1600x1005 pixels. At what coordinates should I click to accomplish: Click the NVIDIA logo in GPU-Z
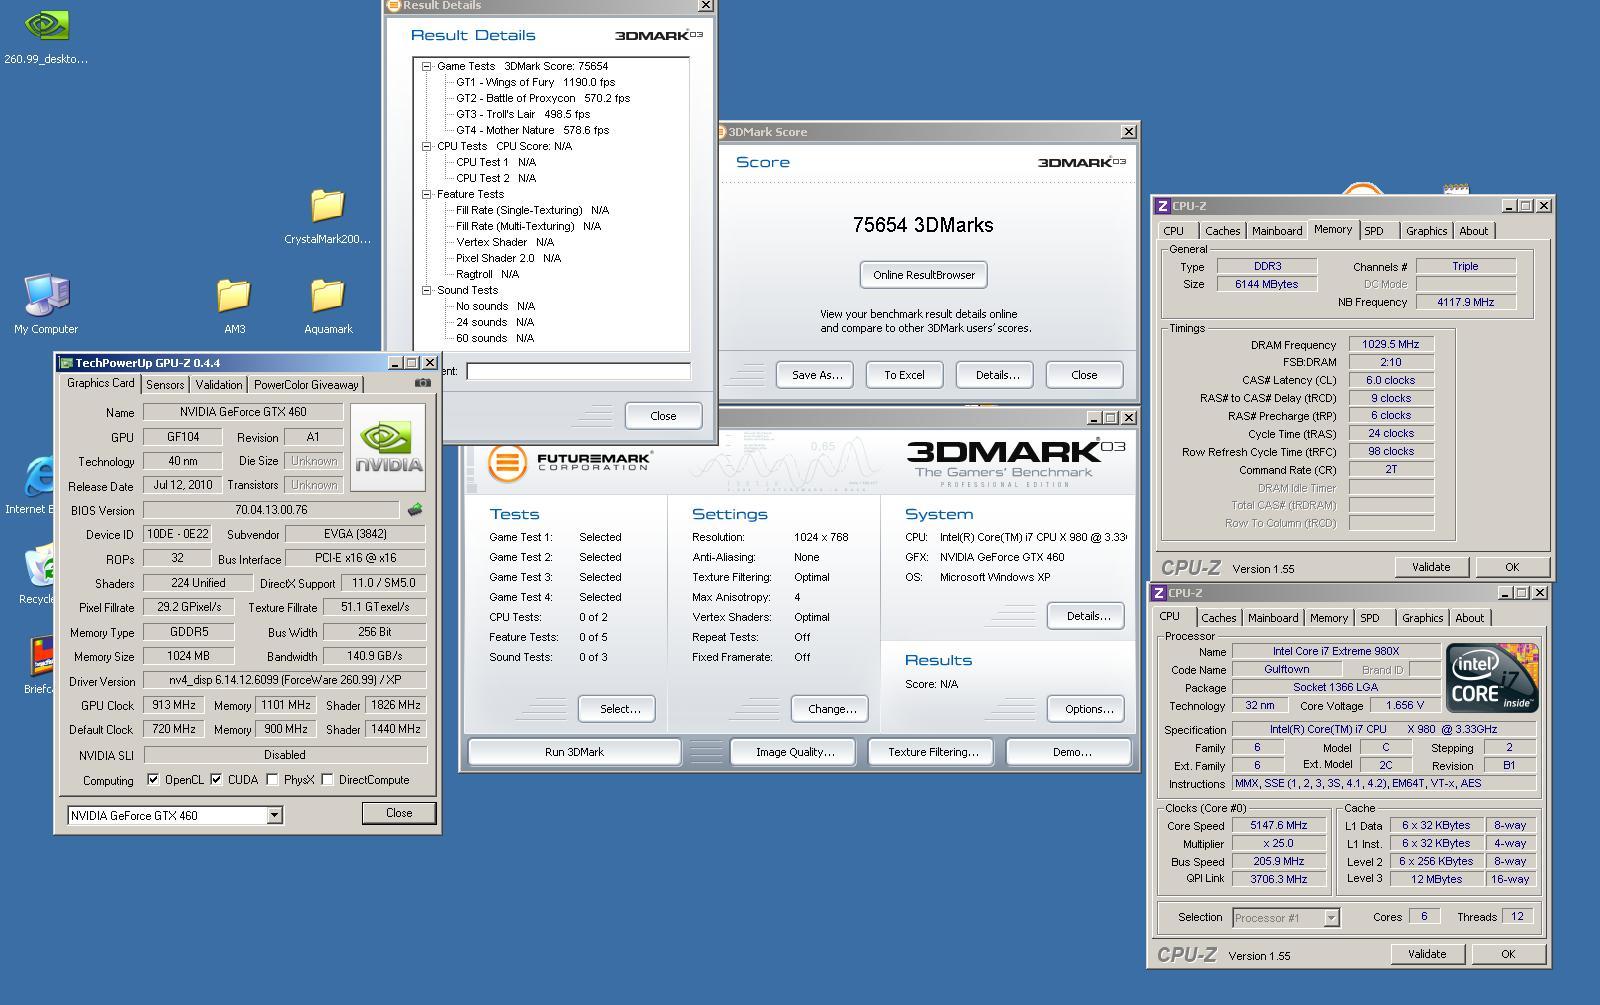pos(389,447)
